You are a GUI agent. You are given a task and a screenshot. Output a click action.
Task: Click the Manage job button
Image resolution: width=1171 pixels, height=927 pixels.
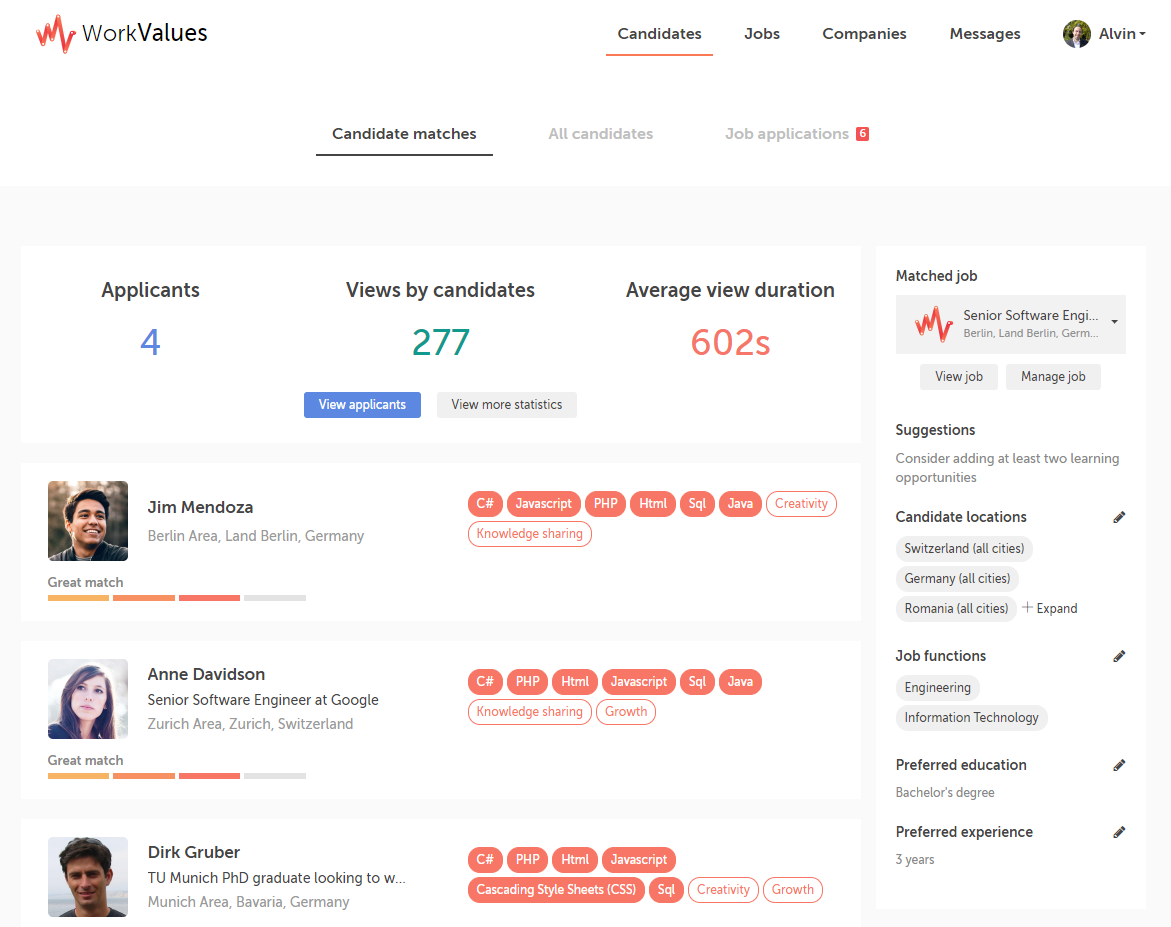(1053, 376)
